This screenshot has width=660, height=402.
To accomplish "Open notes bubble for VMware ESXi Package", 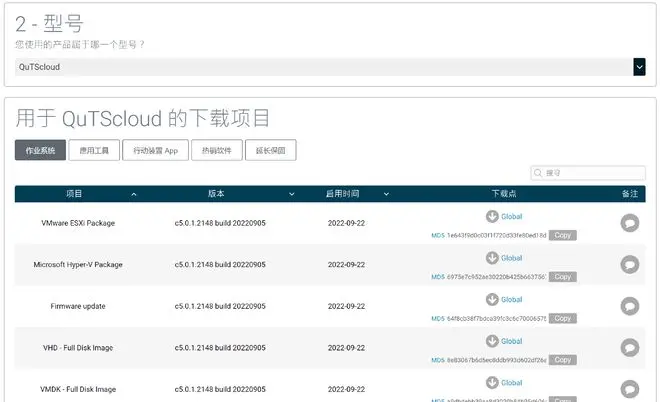I will pos(630,223).
